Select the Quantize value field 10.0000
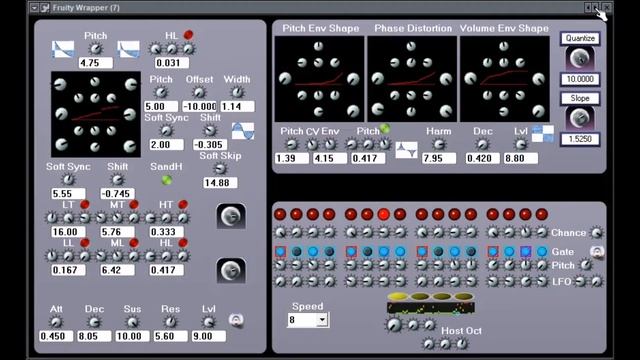 tap(580, 79)
